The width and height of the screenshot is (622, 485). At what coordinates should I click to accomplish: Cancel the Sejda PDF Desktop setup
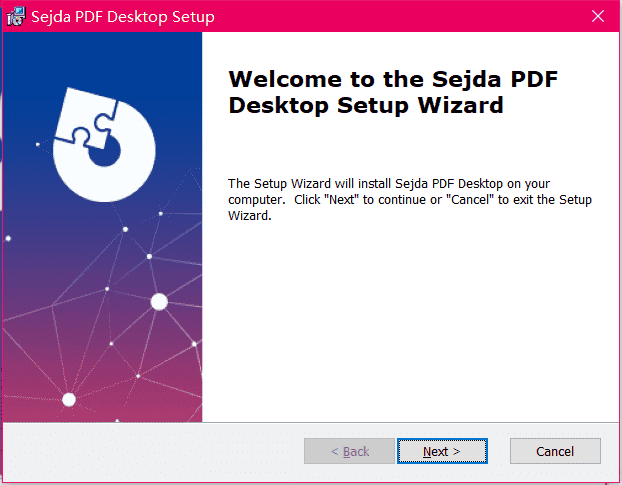[x=555, y=451]
